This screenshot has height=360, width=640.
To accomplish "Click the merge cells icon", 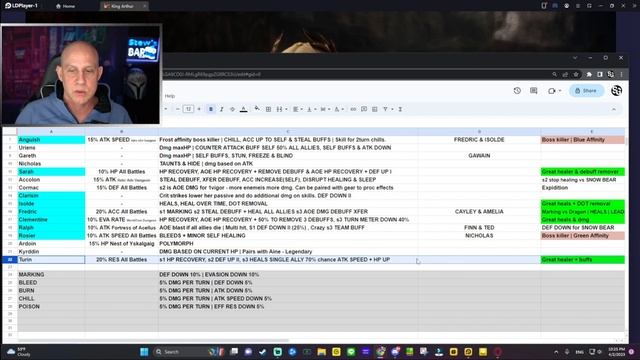I will click(279, 109).
